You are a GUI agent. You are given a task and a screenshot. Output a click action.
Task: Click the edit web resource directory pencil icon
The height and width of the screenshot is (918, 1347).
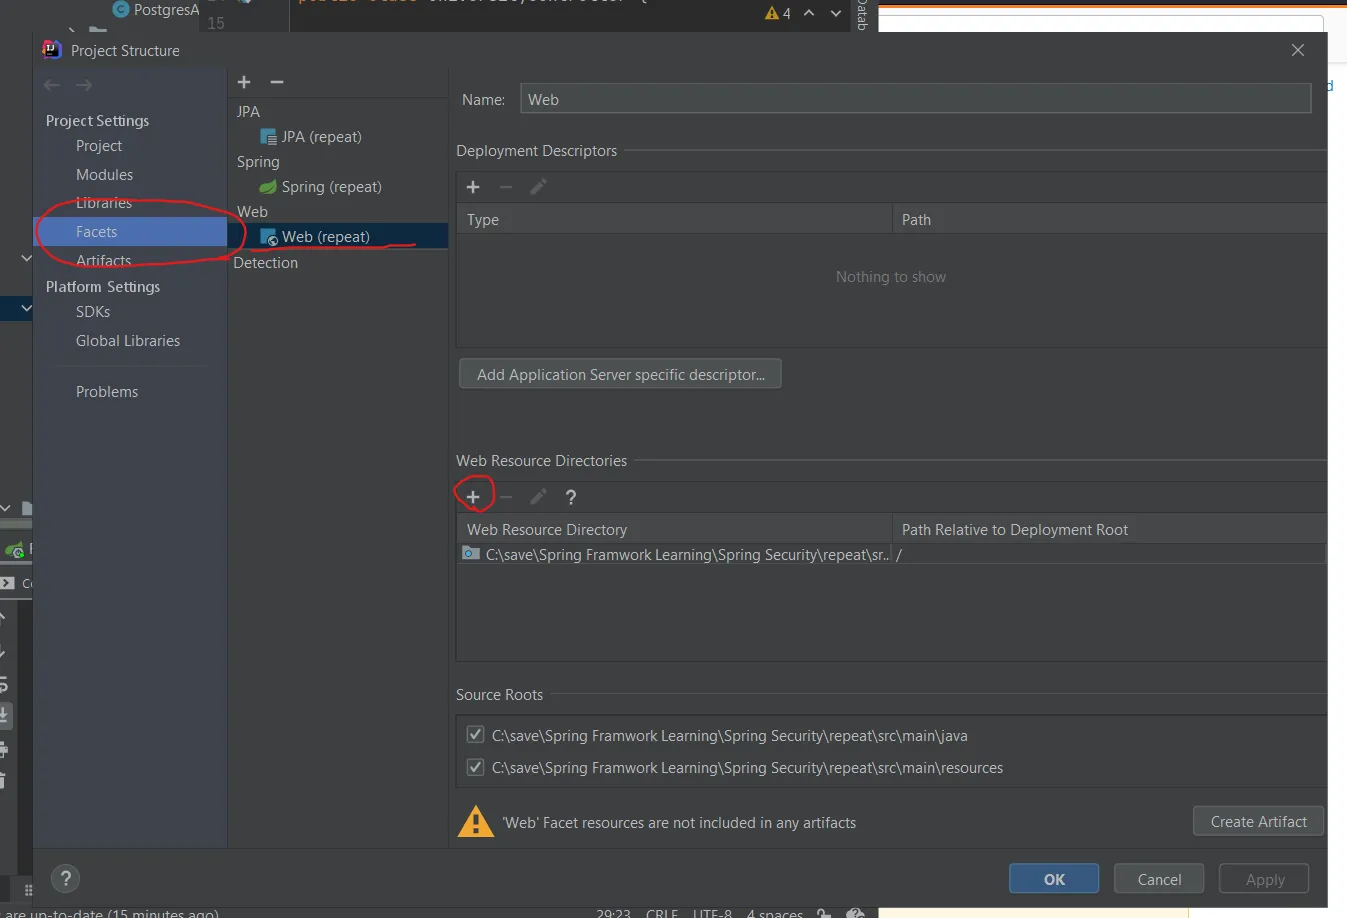pyautogui.click(x=538, y=497)
